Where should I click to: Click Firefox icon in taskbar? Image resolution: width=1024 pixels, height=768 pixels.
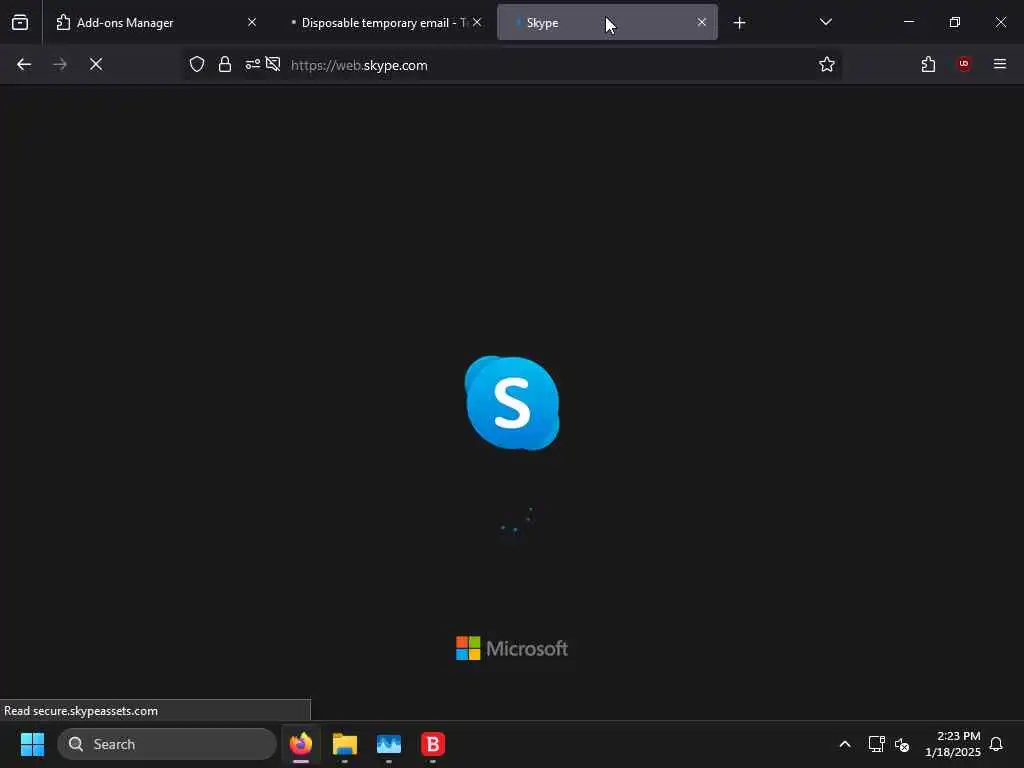pyautogui.click(x=301, y=744)
